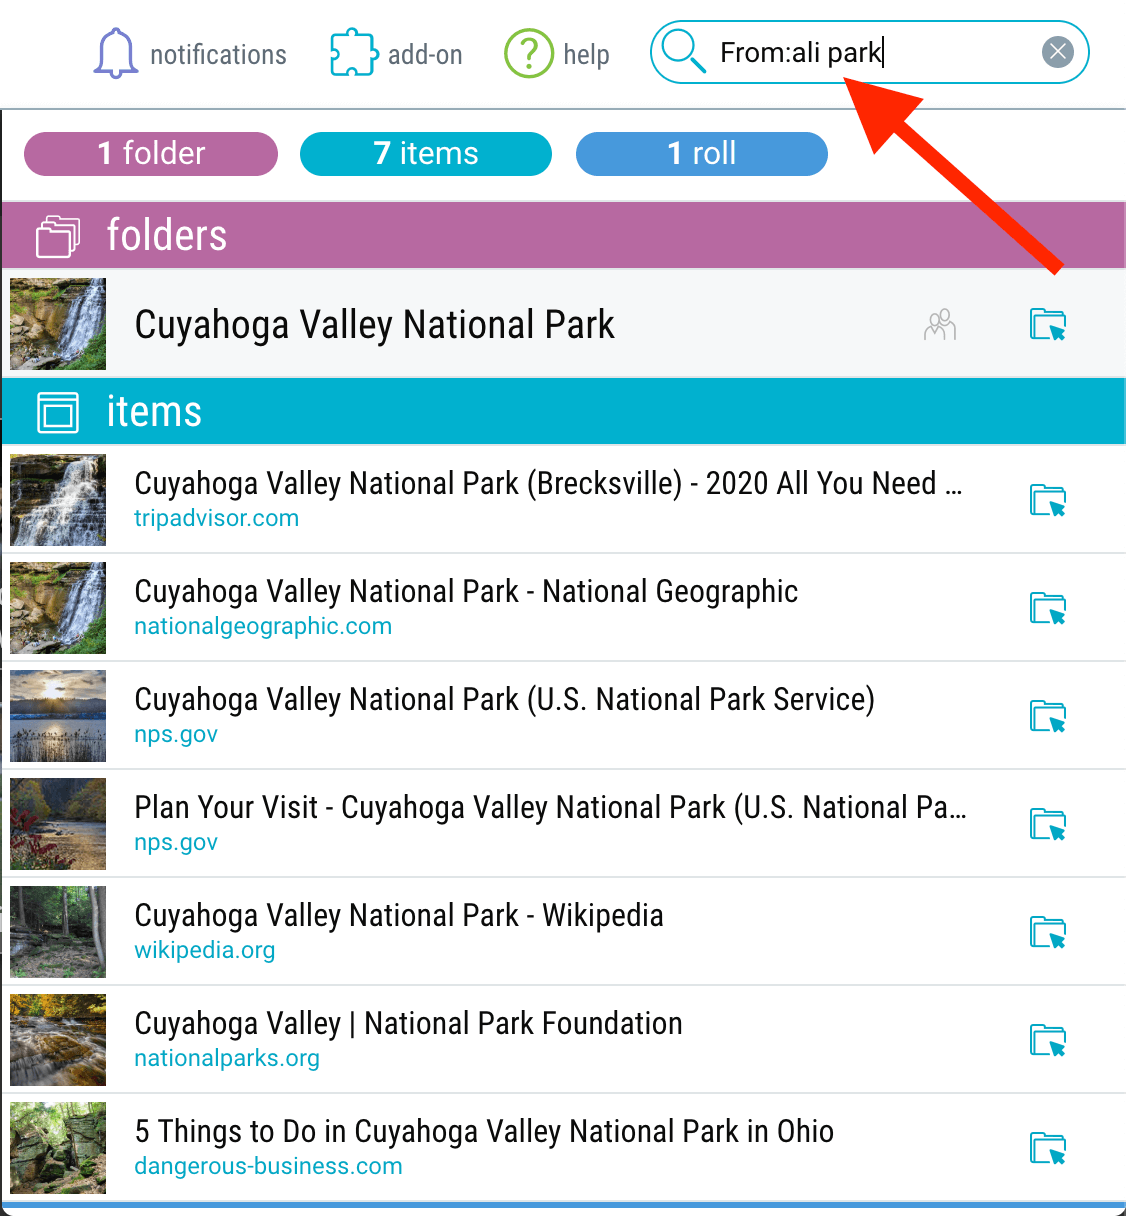
Task: Click the tripadvisor.com domain link
Action: pyautogui.click(x=217, y=519)
